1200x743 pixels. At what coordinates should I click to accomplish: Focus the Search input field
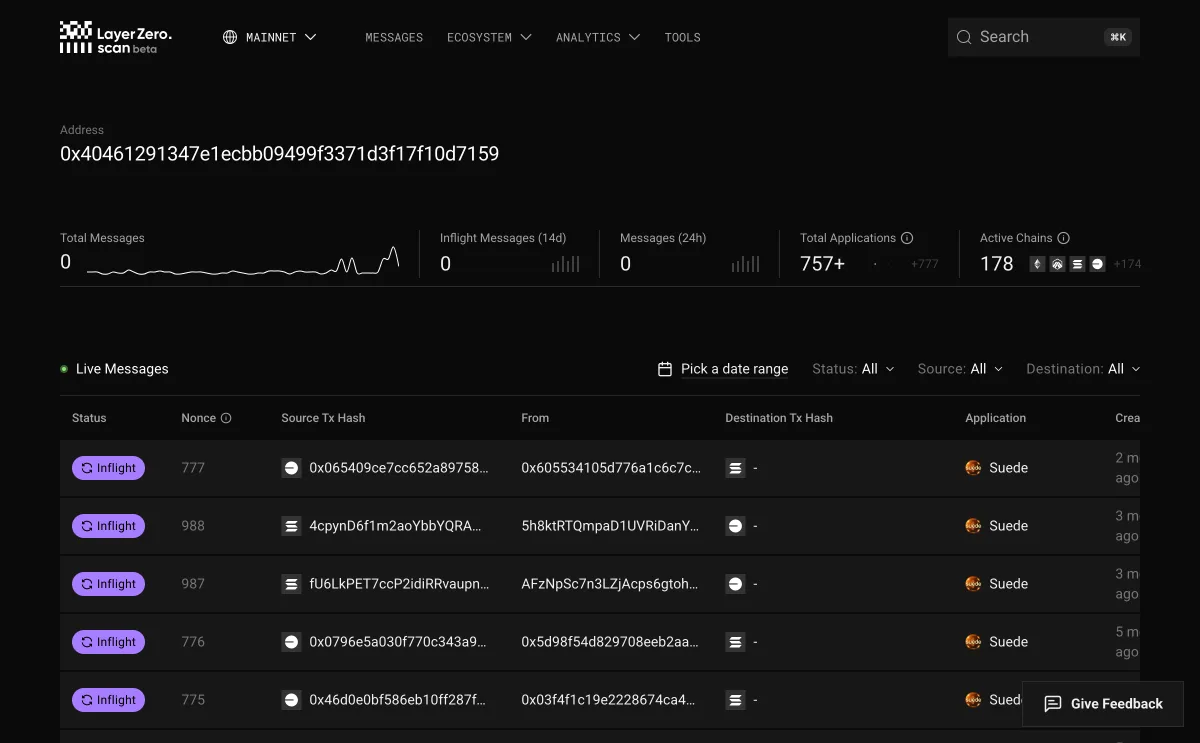click(x=1044, y=37)
